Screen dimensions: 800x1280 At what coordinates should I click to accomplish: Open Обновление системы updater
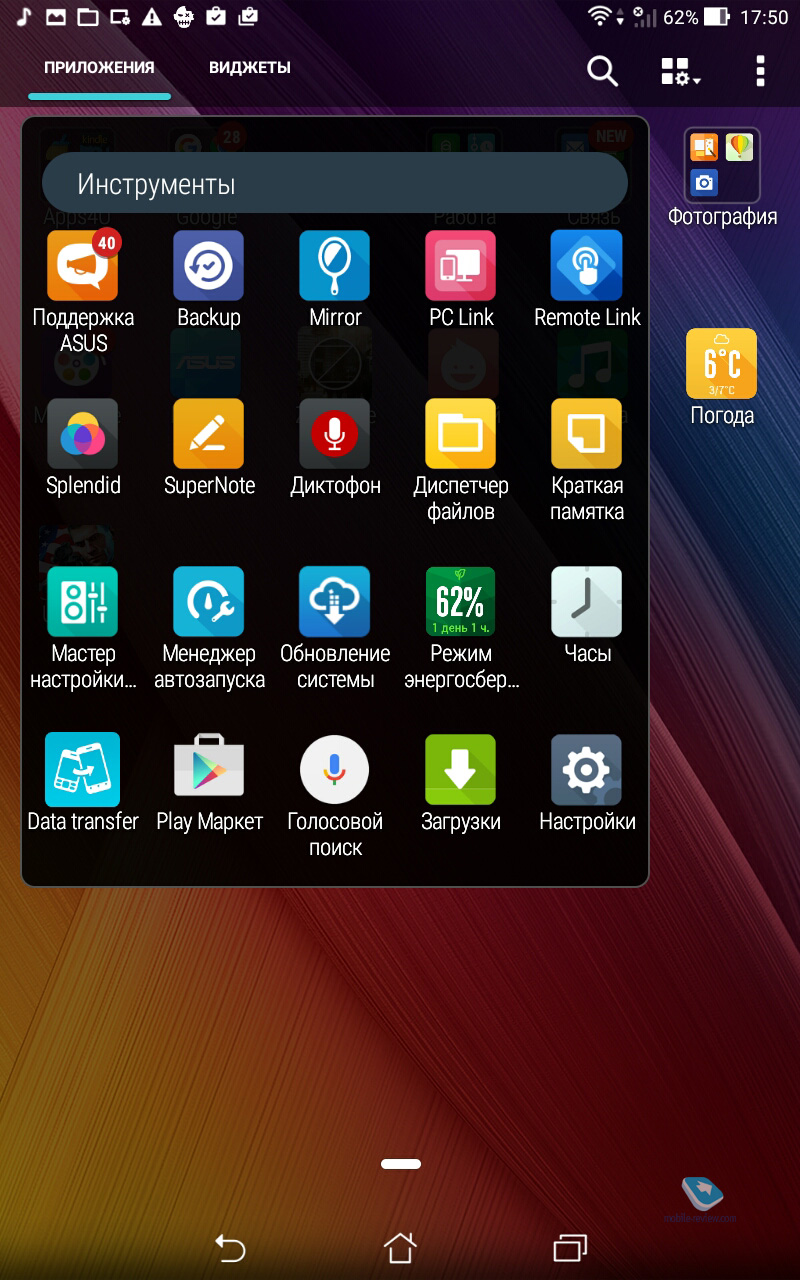tap(335, 602)
